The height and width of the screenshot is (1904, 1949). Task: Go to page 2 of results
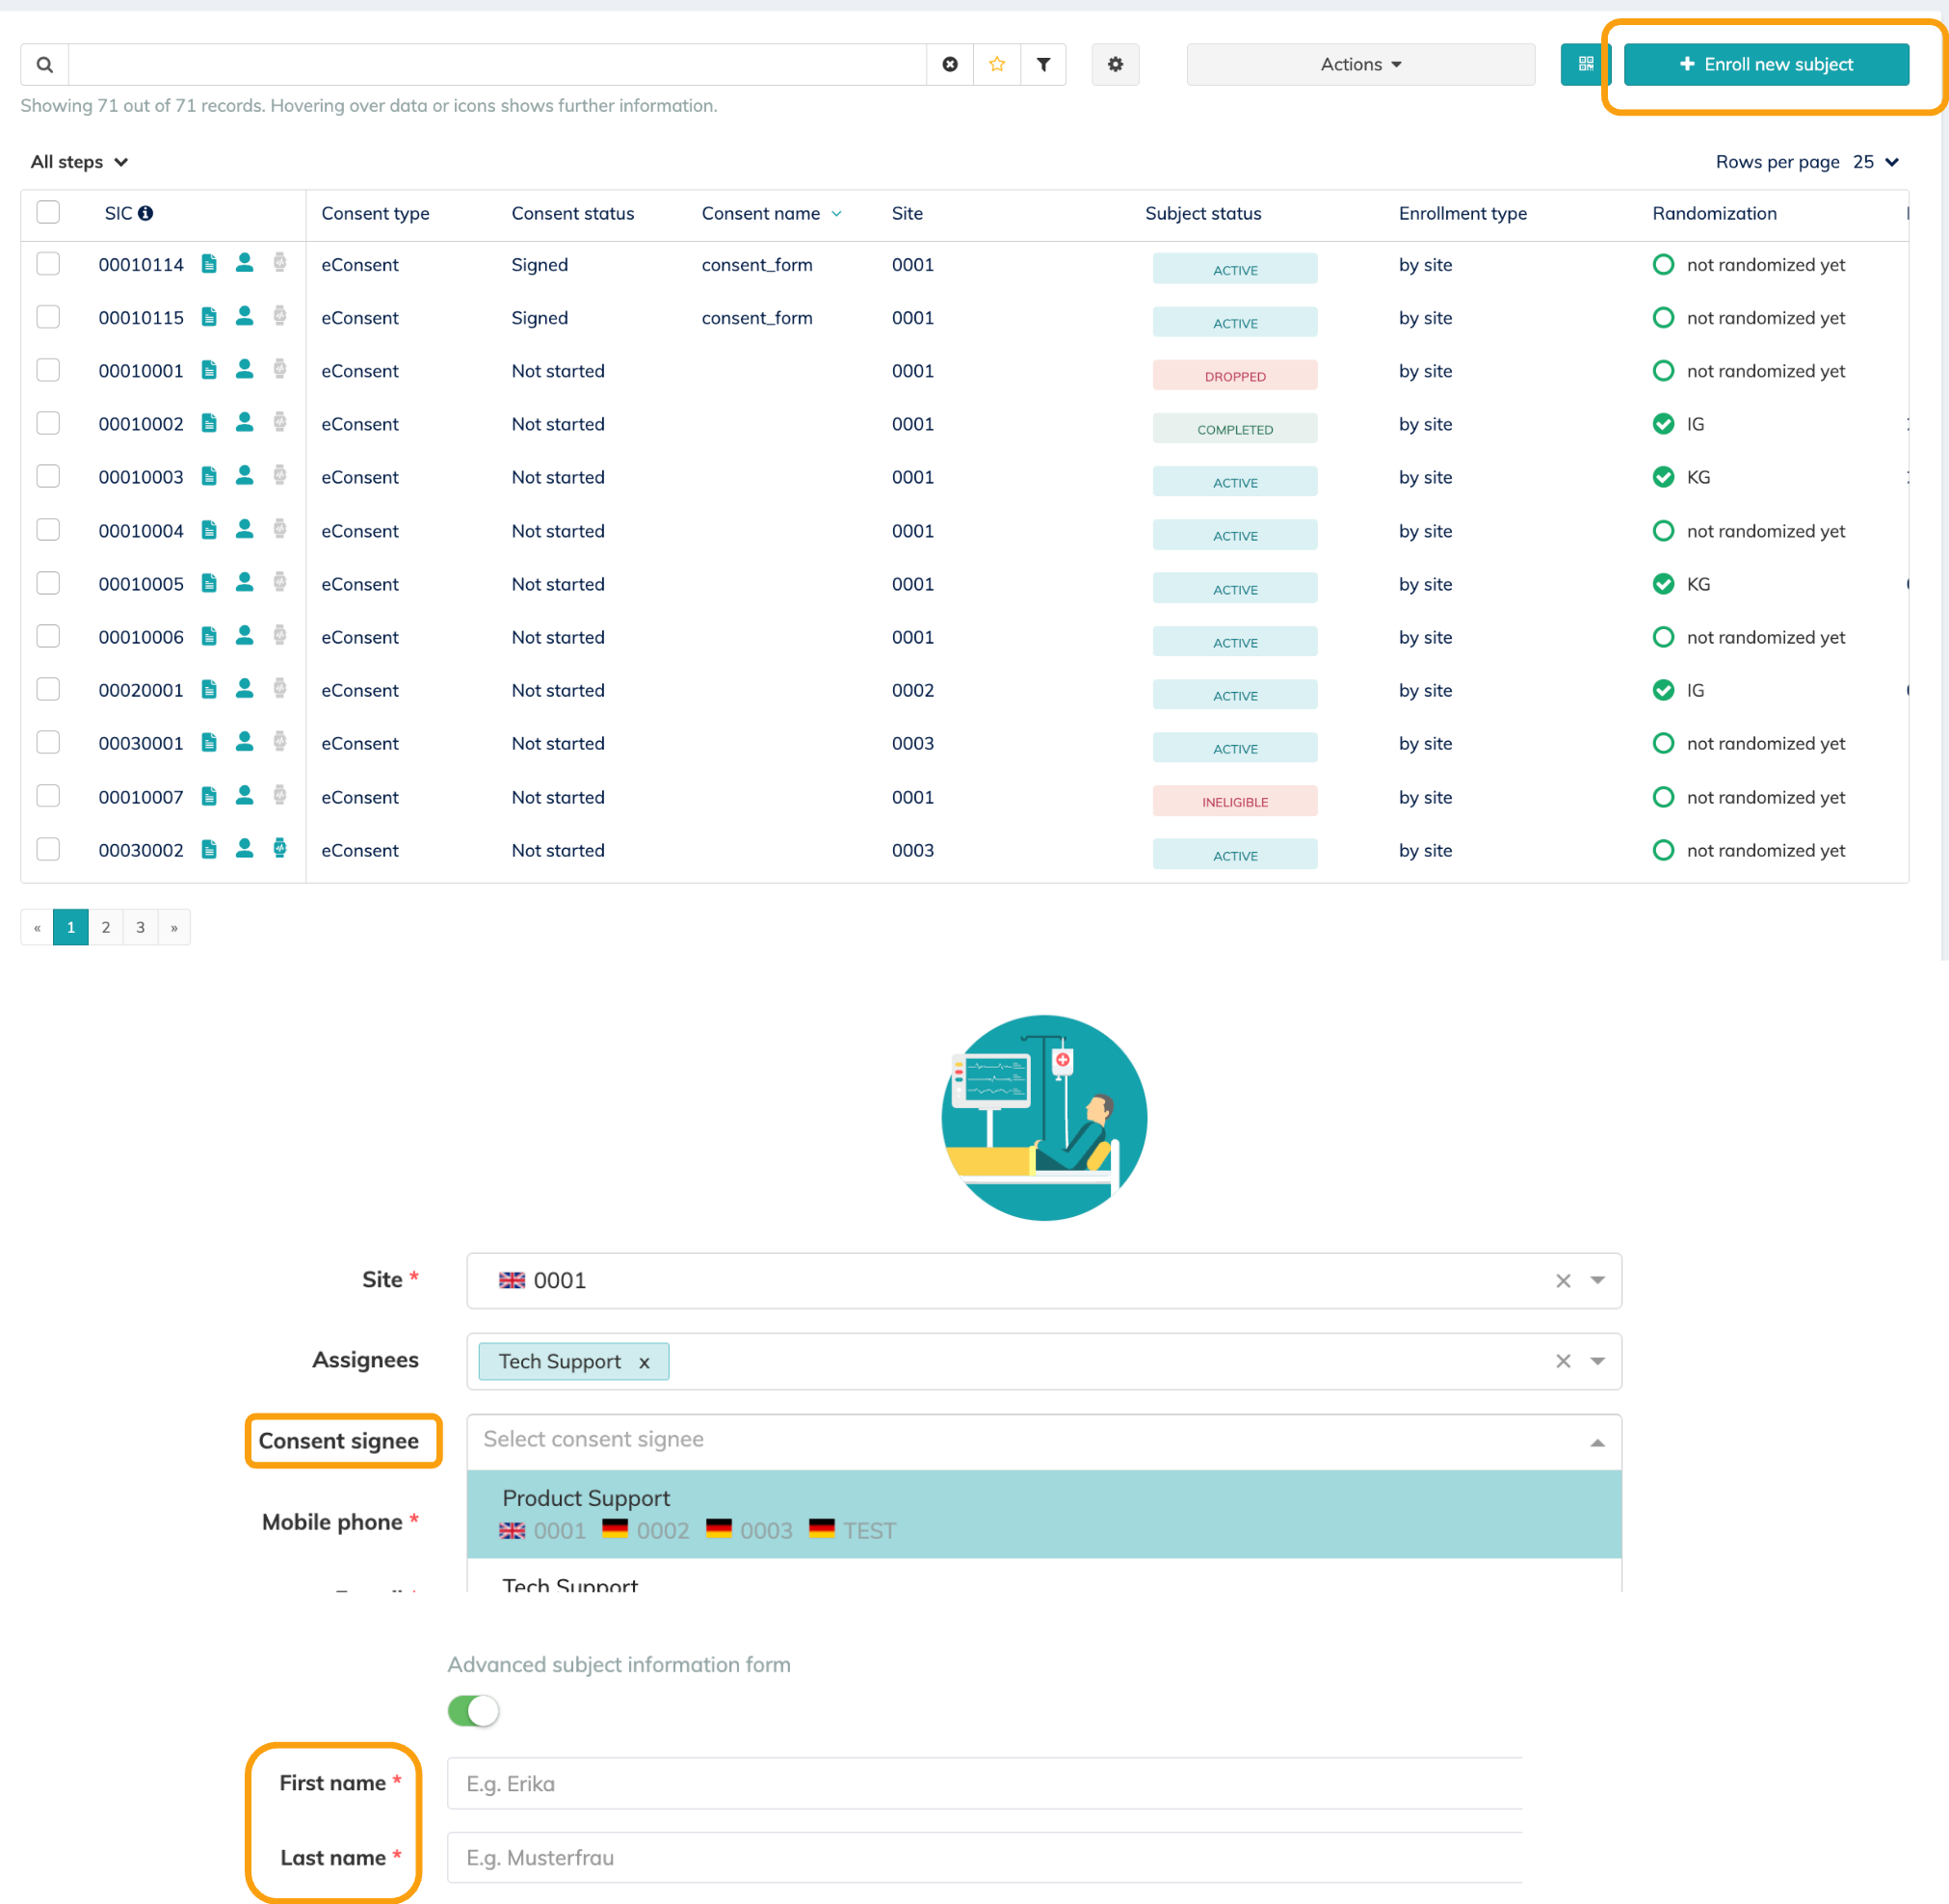tap(105, 927)
